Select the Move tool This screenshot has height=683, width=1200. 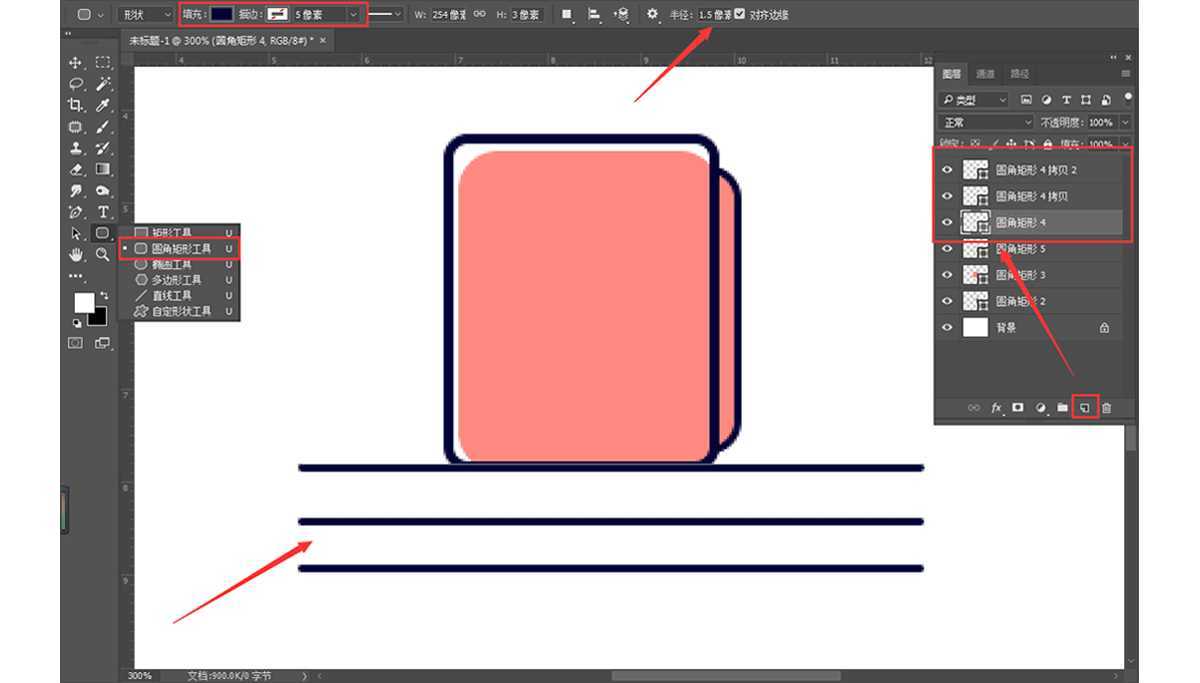coord(76,62)
